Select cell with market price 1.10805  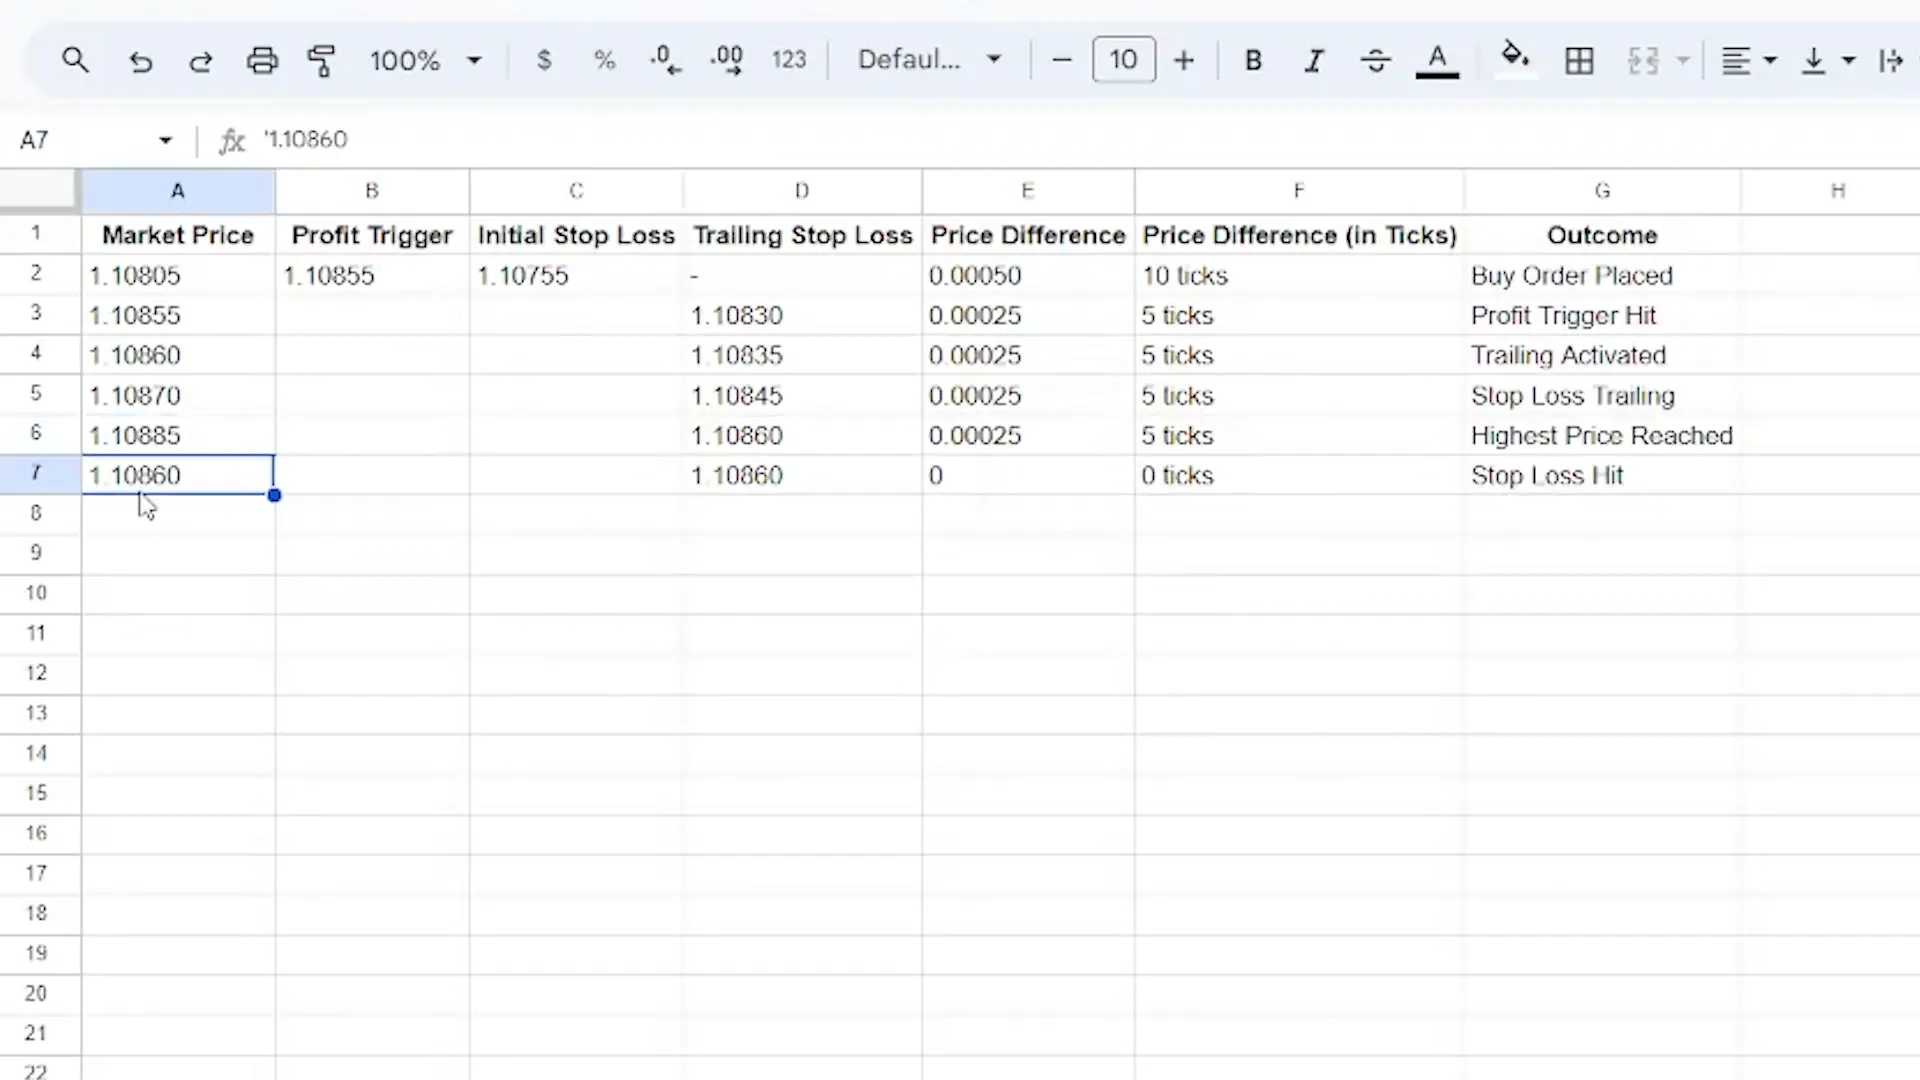coord(178,275)
